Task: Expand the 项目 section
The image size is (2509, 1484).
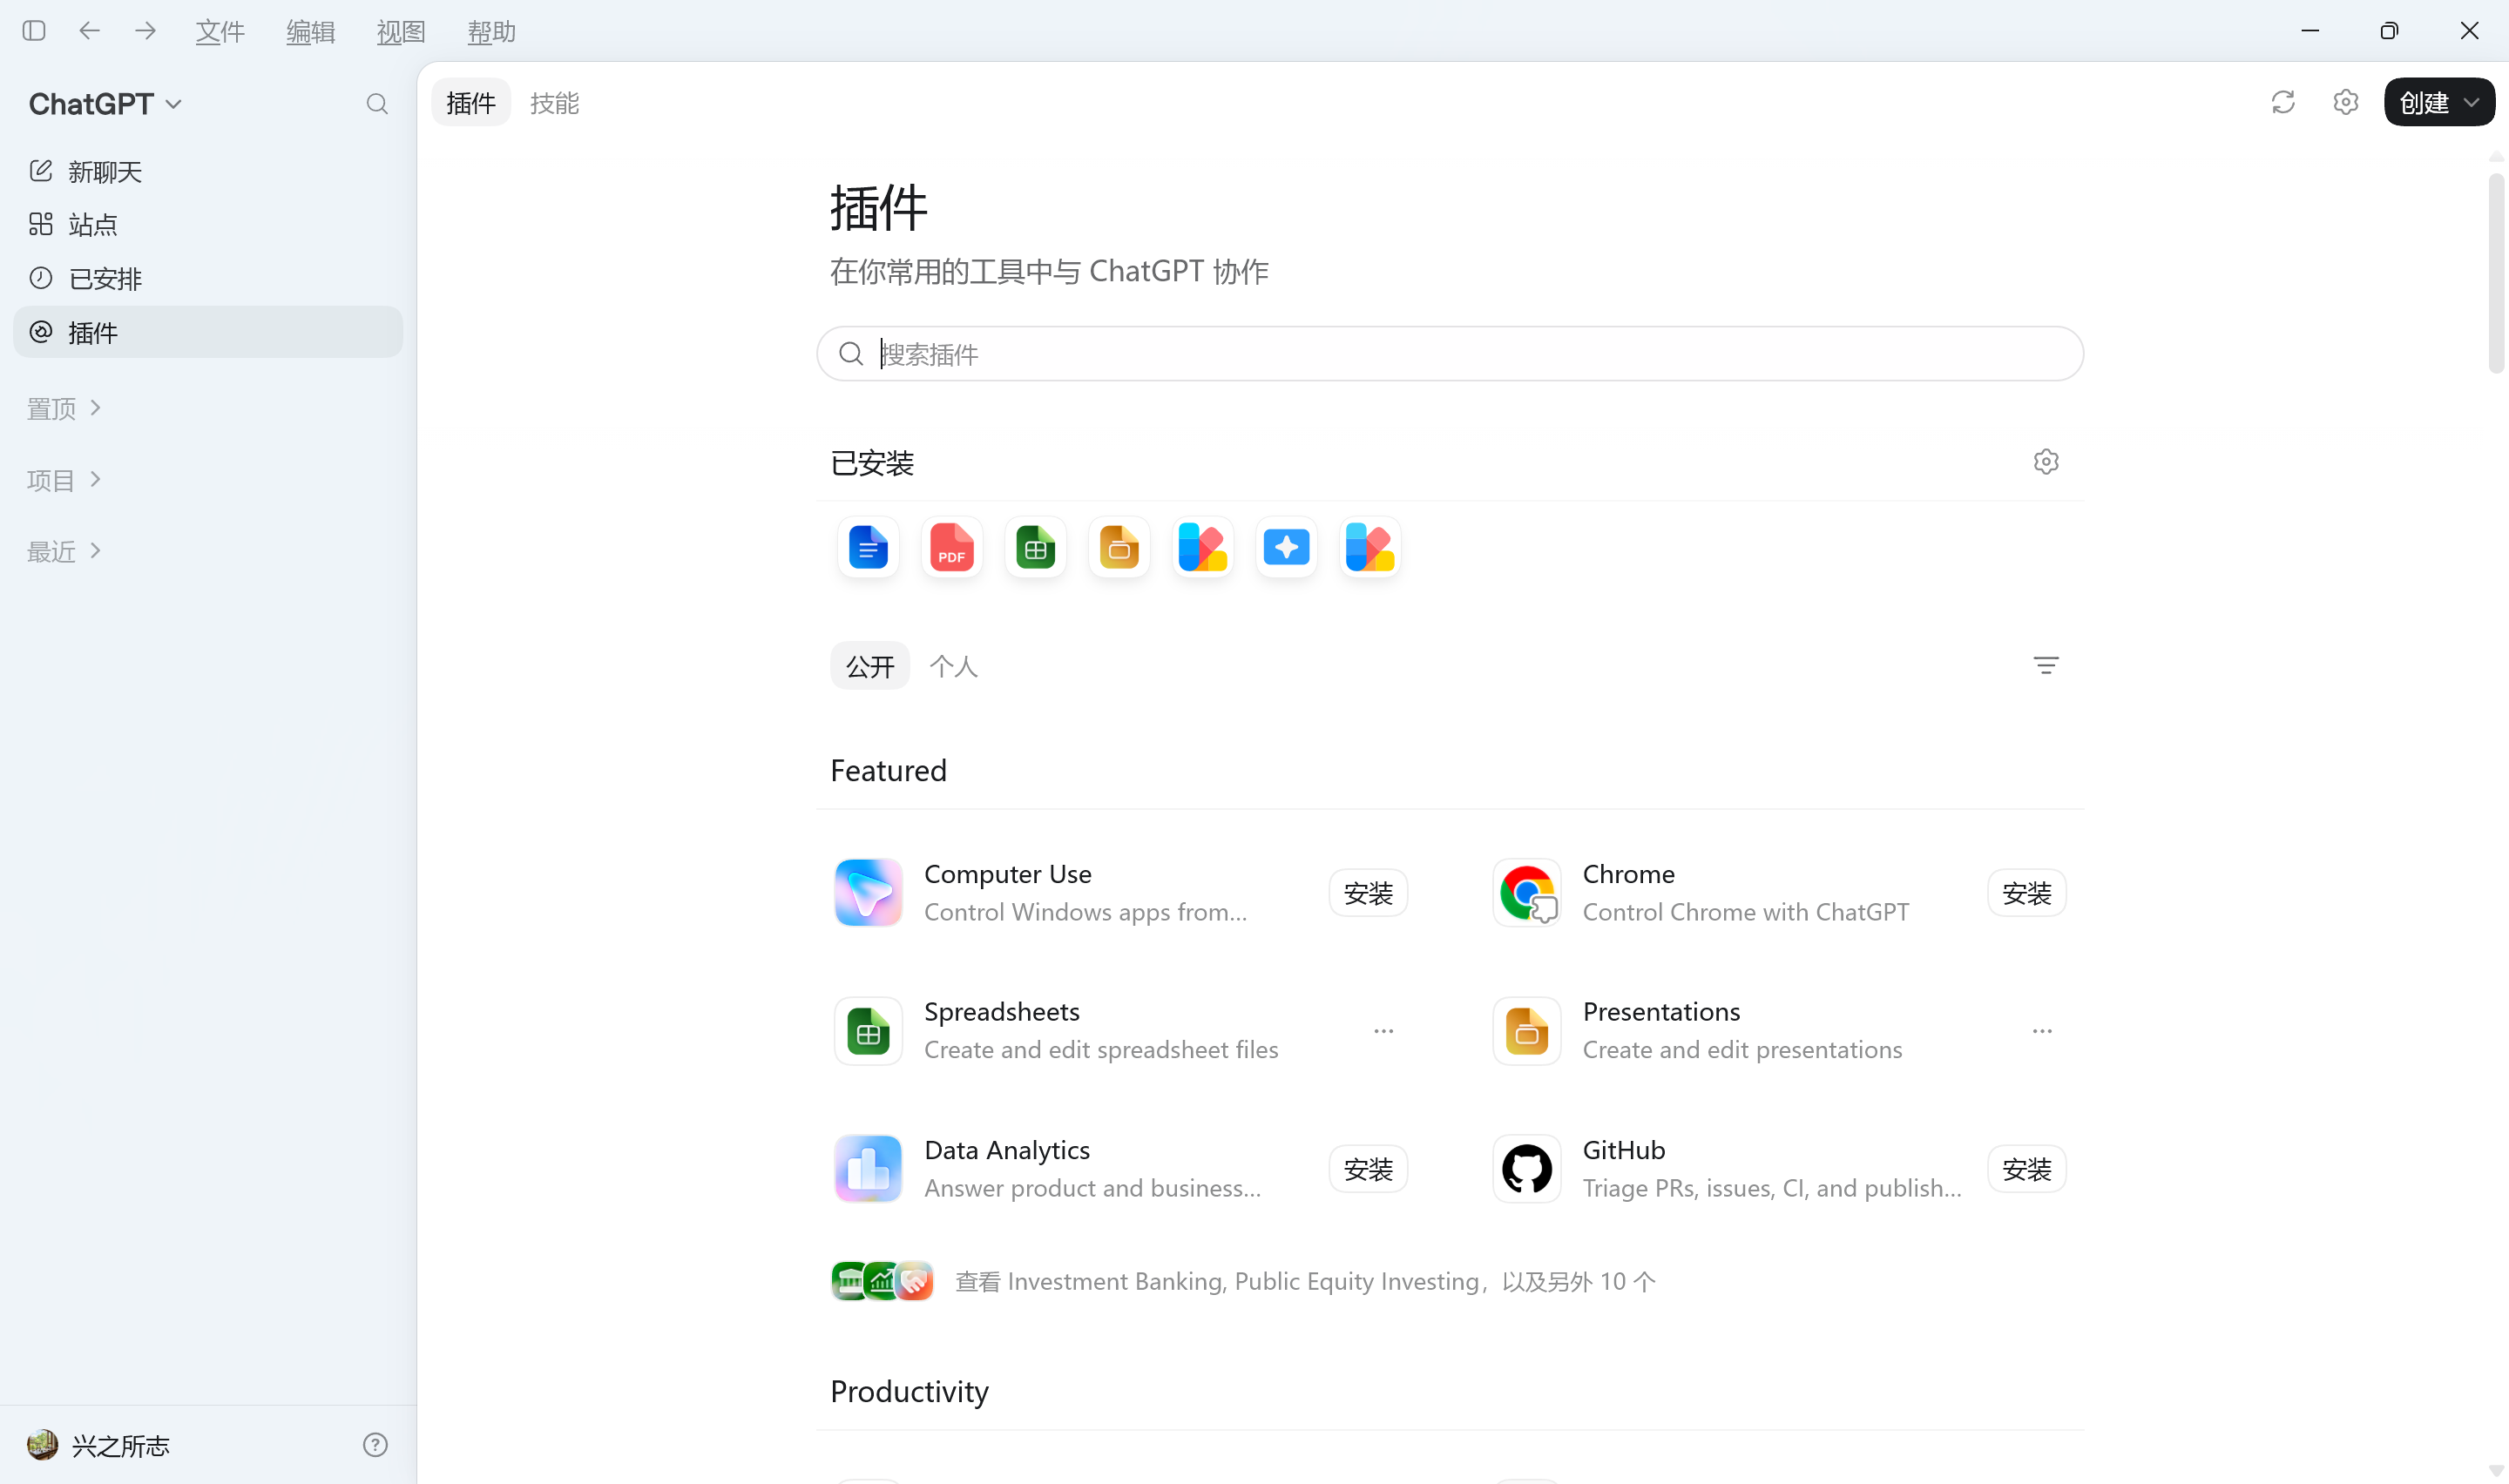Action: click(x=64, y=480)
